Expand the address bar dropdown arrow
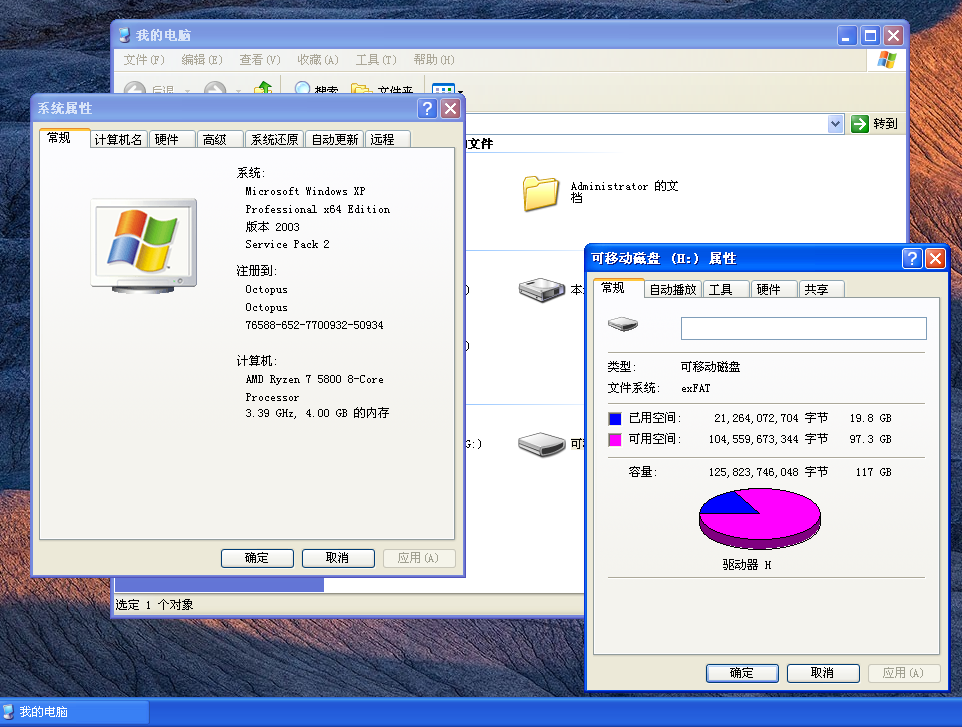This screenshot has height=727, width=962. tap(835, 124)
